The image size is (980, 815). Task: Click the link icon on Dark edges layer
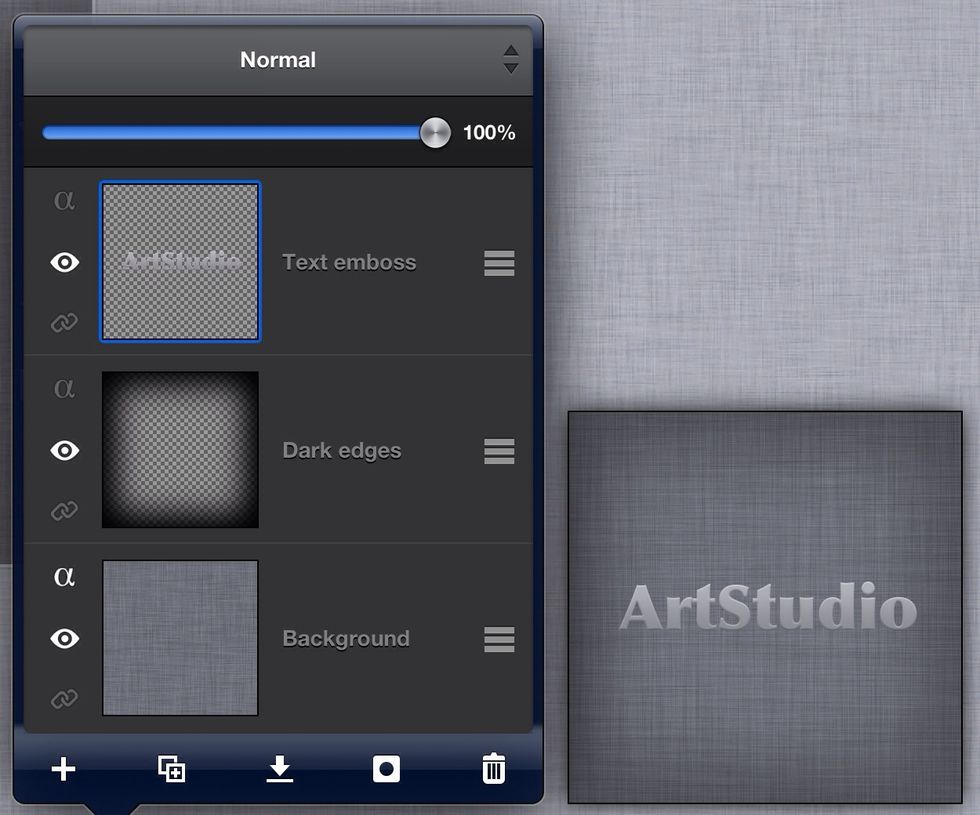(x=63, y=511)
